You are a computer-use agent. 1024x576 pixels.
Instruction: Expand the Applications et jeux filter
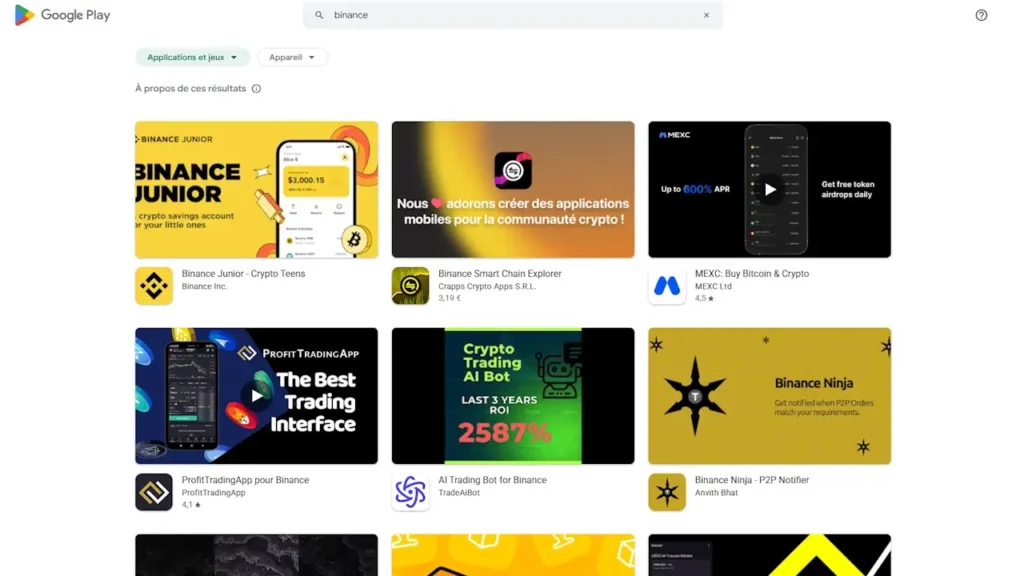coord(192,57)
